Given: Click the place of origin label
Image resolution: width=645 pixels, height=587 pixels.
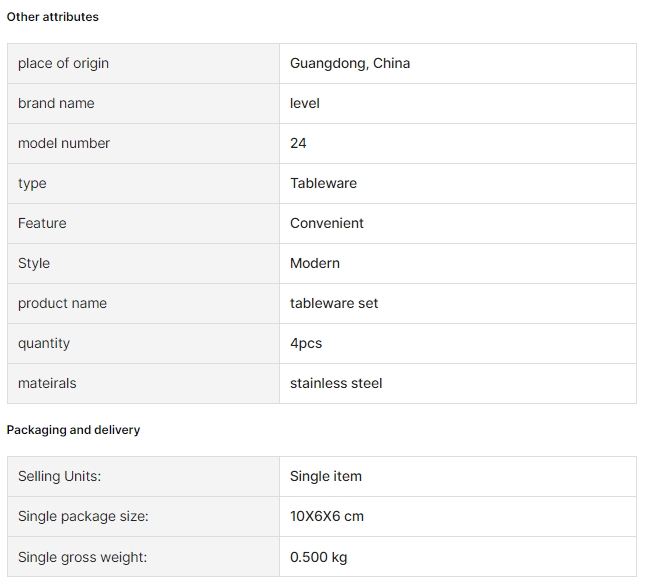Looking at the screenshot, I should pos(63,63).
